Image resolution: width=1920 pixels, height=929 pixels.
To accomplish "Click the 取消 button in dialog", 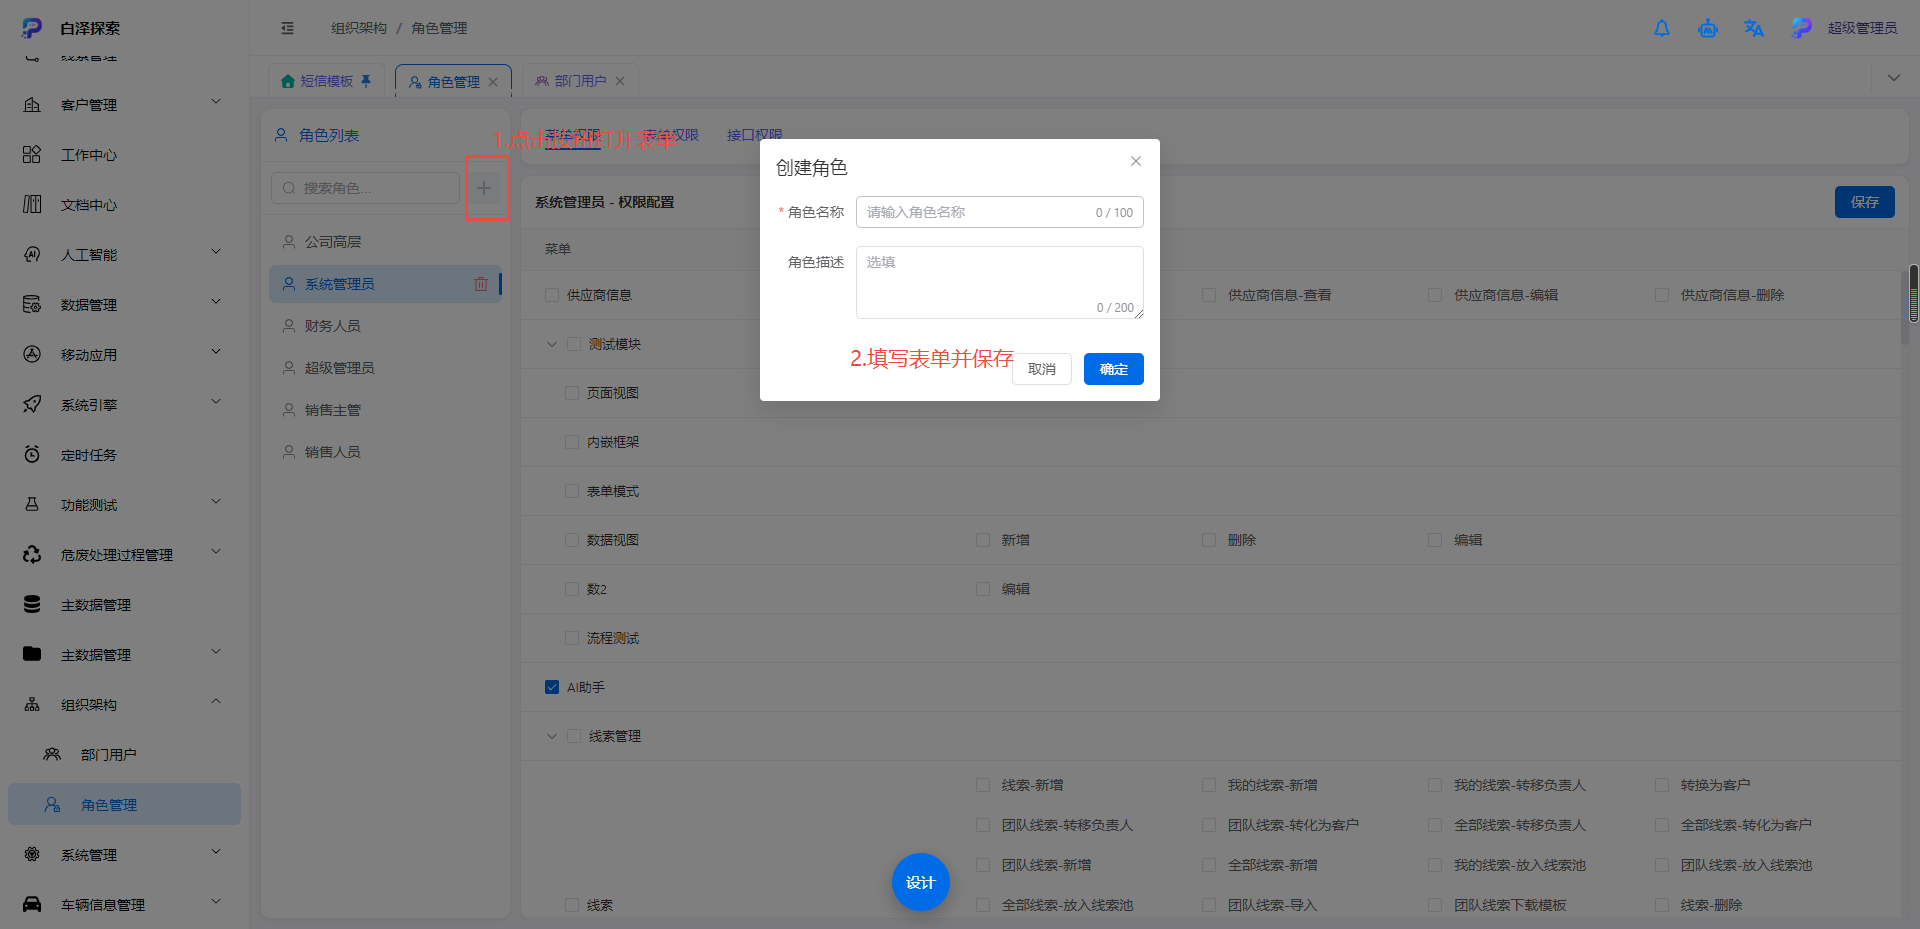I will click(1042, 369).
